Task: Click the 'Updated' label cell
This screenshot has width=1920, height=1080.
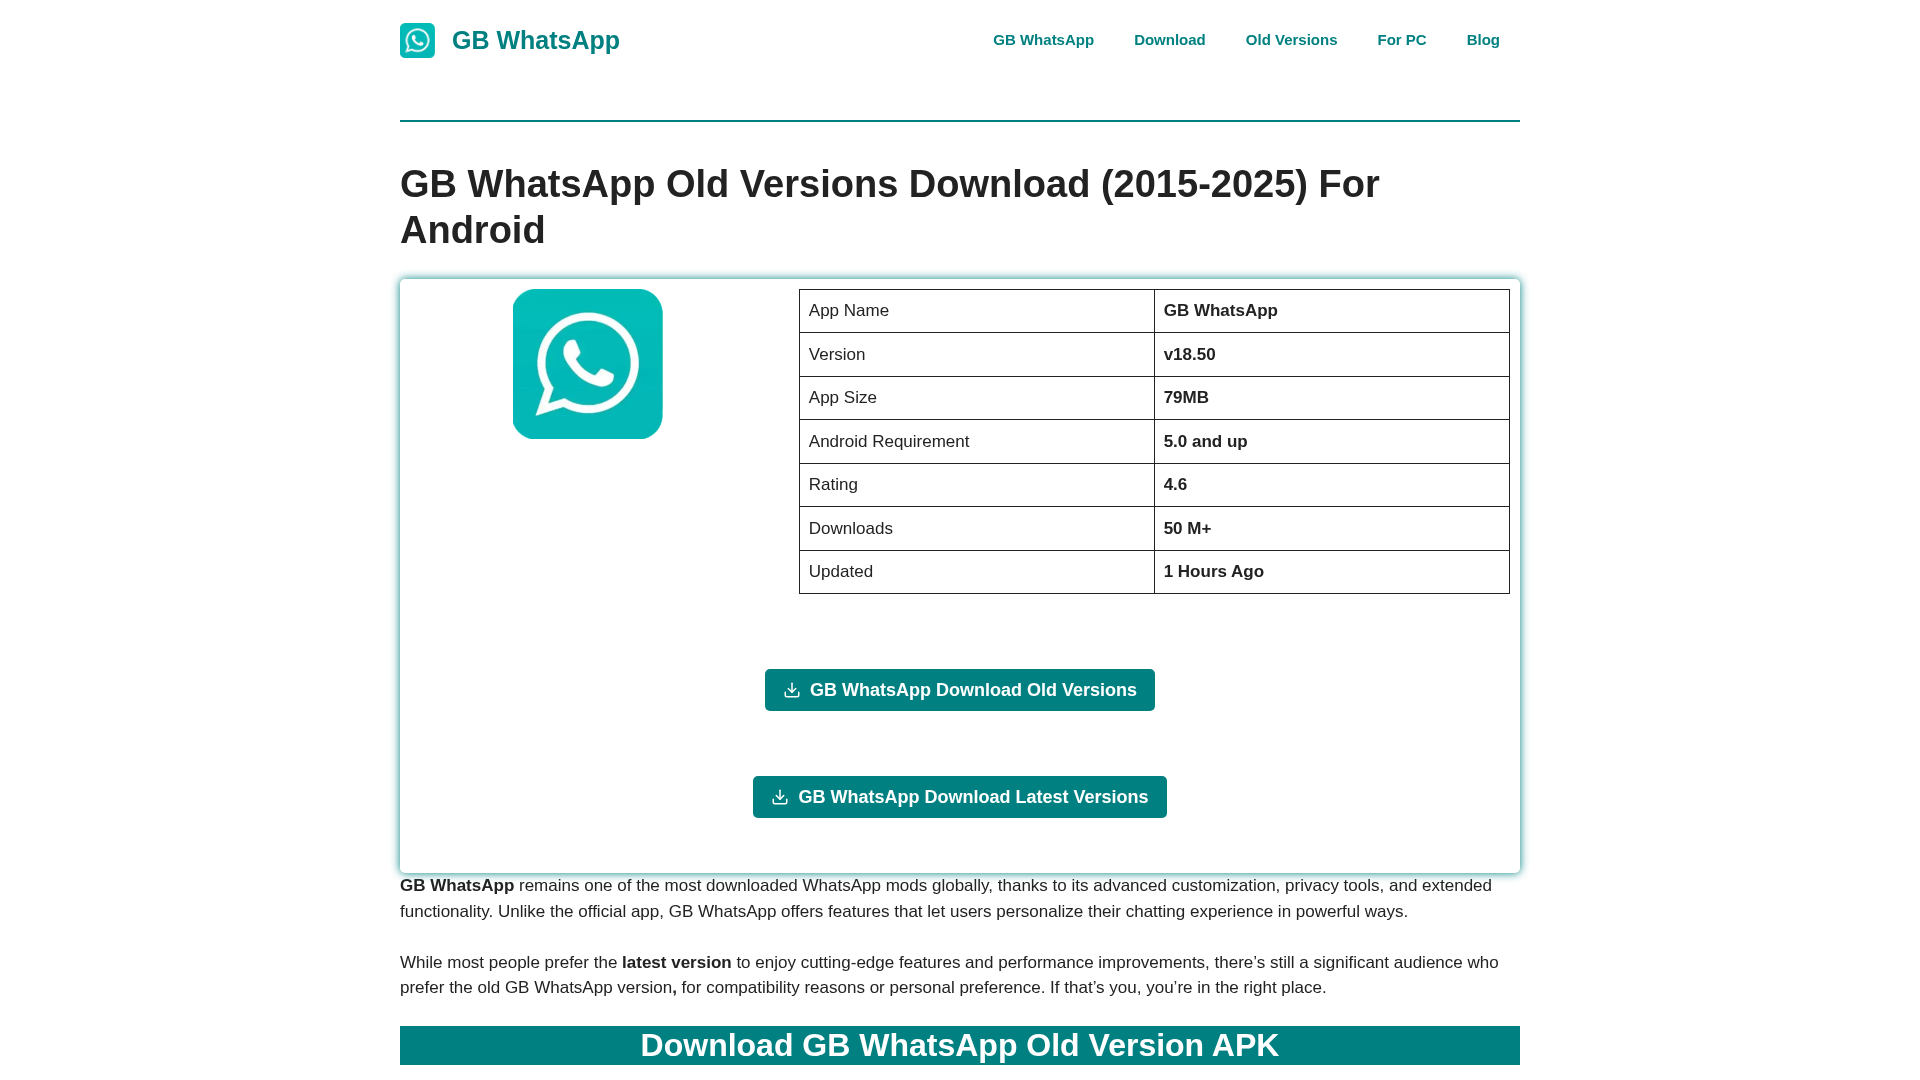Action: click(977, 572)
